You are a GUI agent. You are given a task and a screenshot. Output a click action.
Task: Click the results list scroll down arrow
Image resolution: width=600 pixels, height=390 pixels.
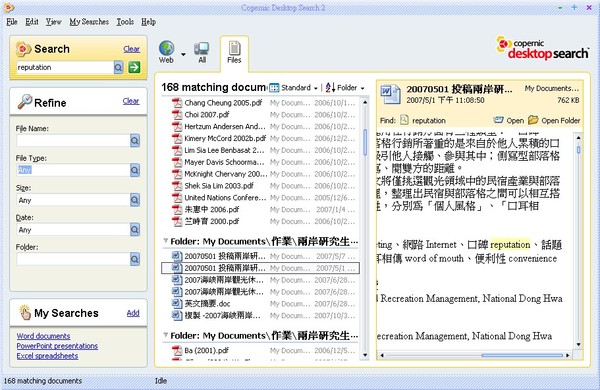coord(365,355)
